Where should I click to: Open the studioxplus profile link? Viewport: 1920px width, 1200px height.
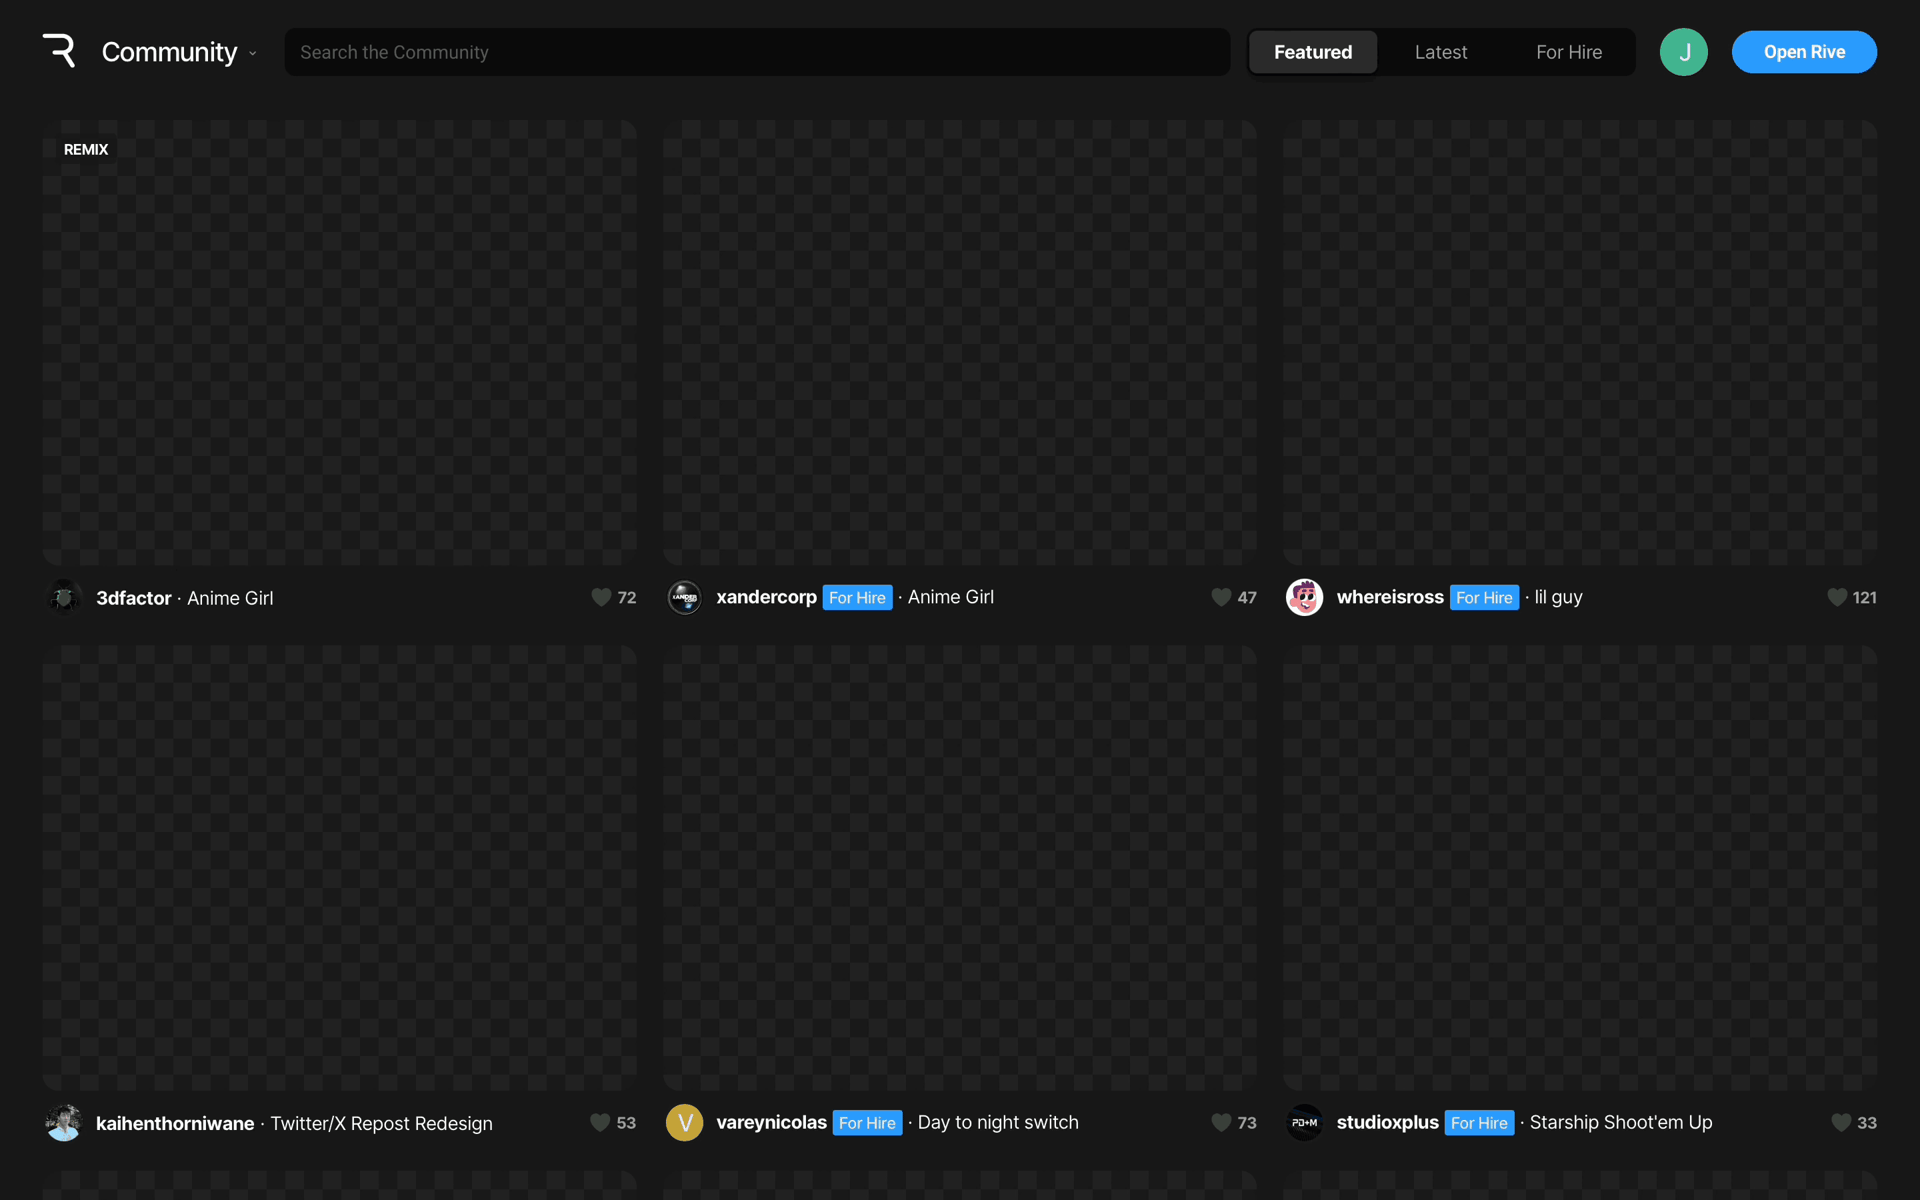pos(1387,1122)
